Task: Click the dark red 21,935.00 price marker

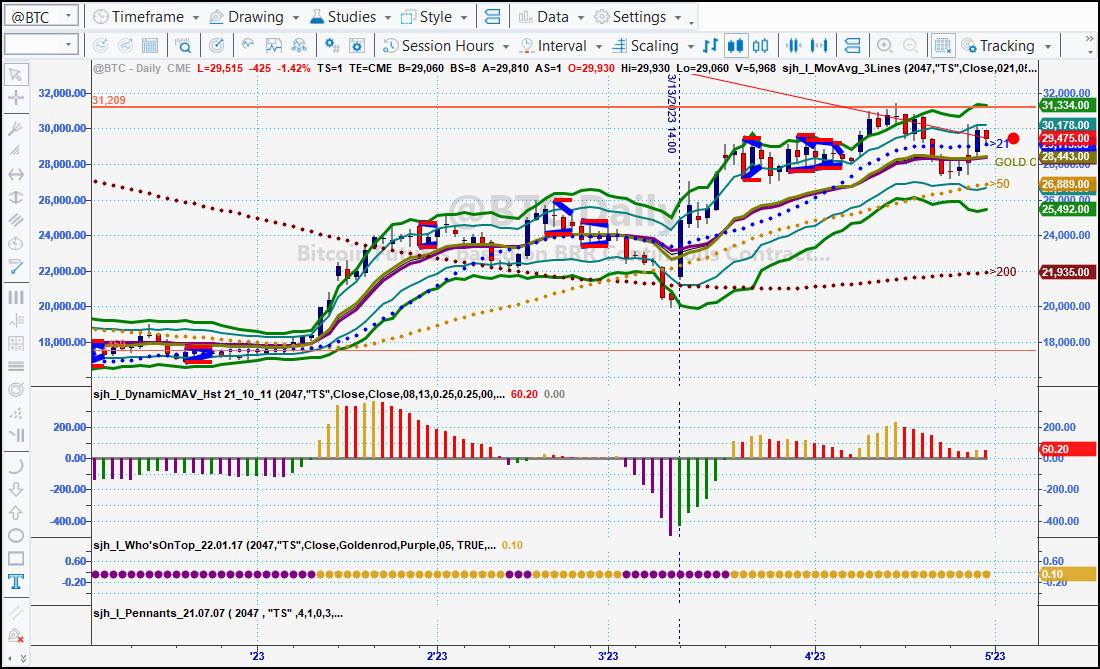Action: coord(1066,272)
